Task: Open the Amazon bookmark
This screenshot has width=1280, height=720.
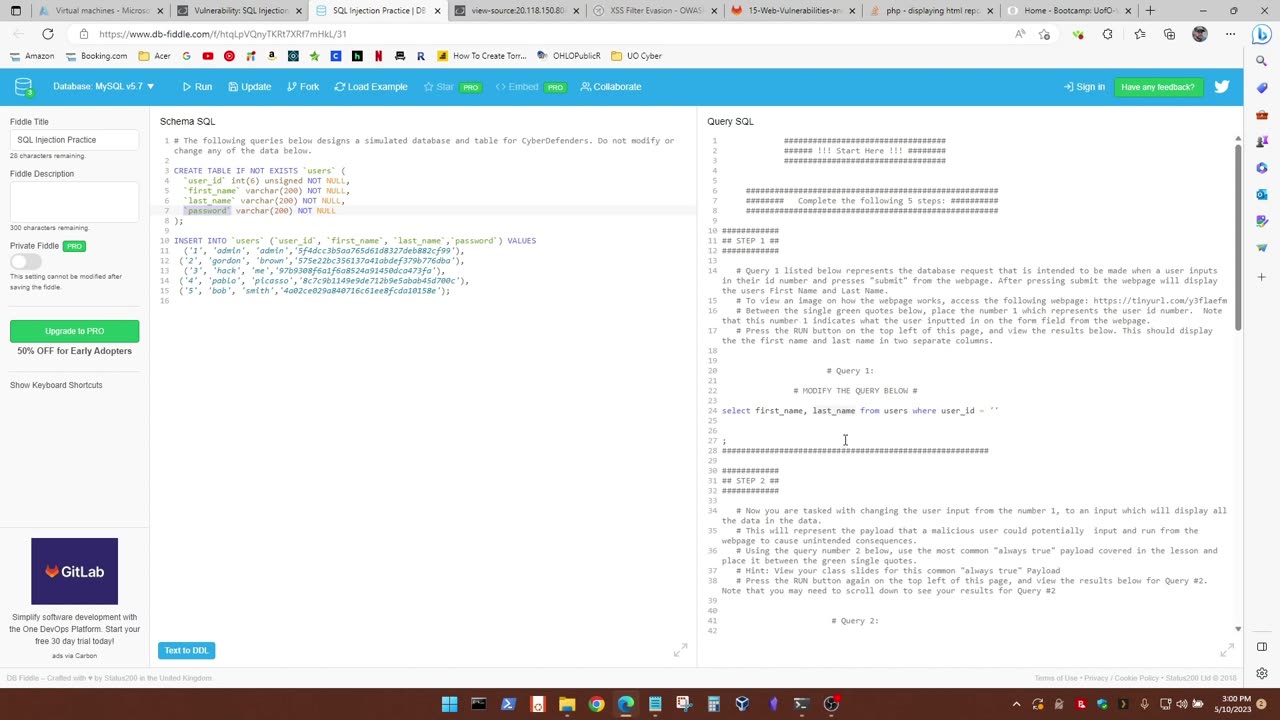Action: coord(32,56)
